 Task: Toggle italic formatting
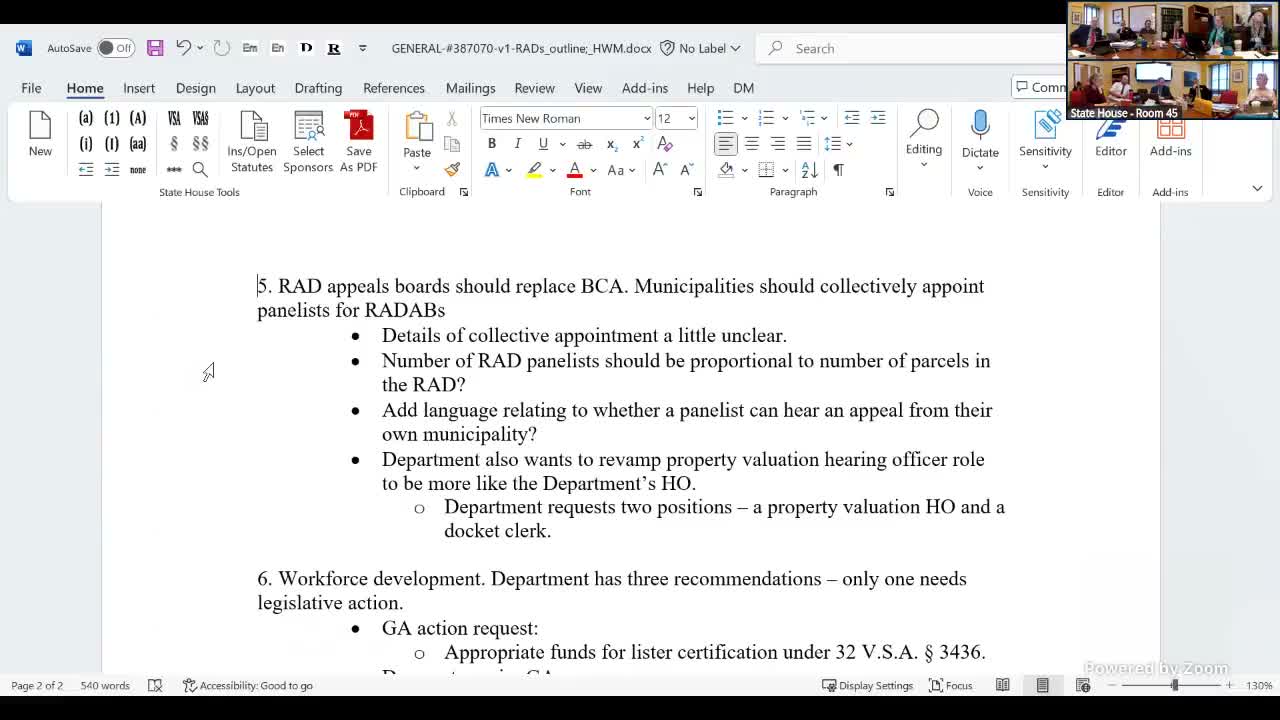click(517, 144)
